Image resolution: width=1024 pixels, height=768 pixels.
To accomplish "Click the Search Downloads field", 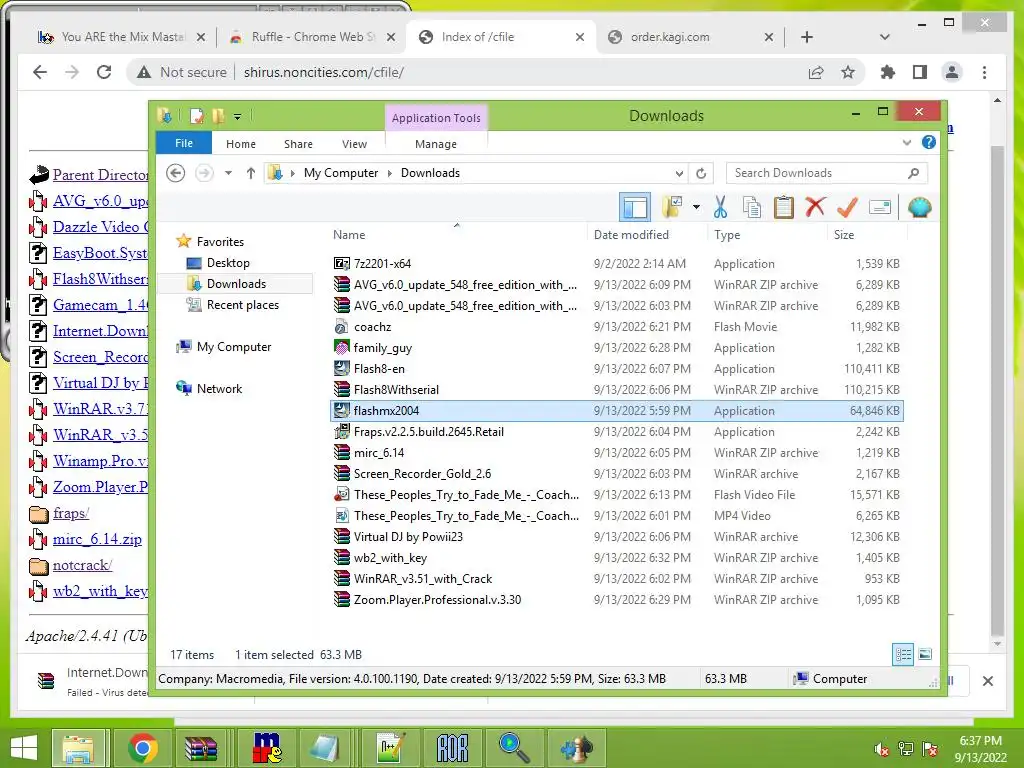I will click(827, 173).
